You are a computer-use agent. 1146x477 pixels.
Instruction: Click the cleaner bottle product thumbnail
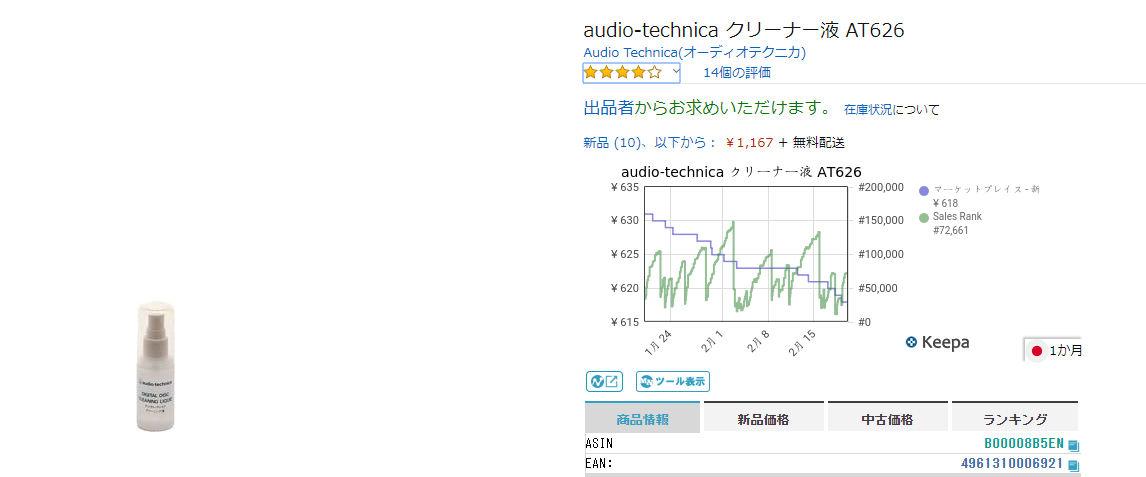tap(155, 366)
